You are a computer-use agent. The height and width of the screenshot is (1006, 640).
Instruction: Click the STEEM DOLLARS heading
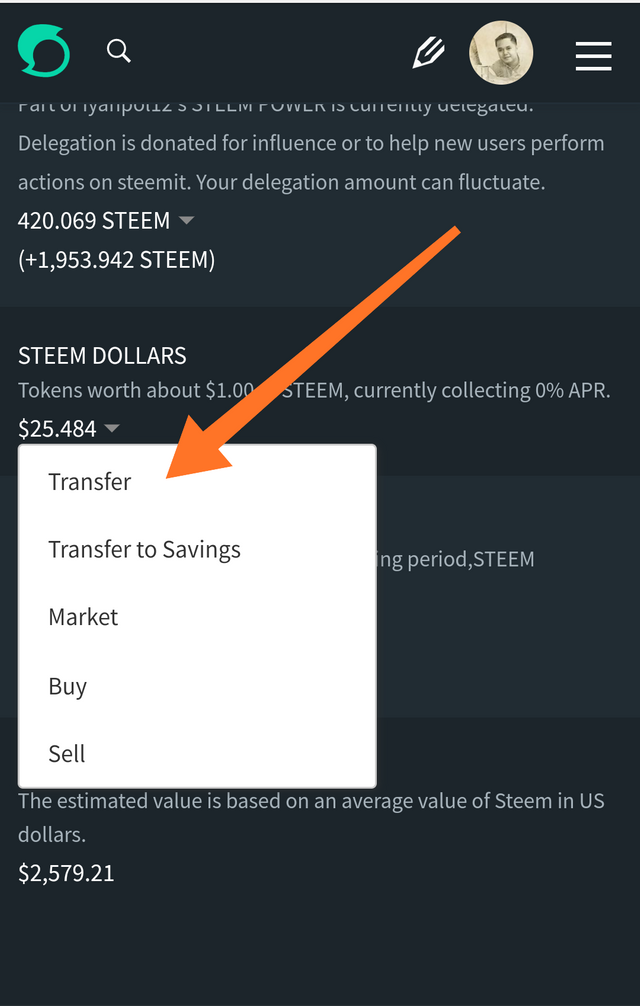[x=102, y=356]
